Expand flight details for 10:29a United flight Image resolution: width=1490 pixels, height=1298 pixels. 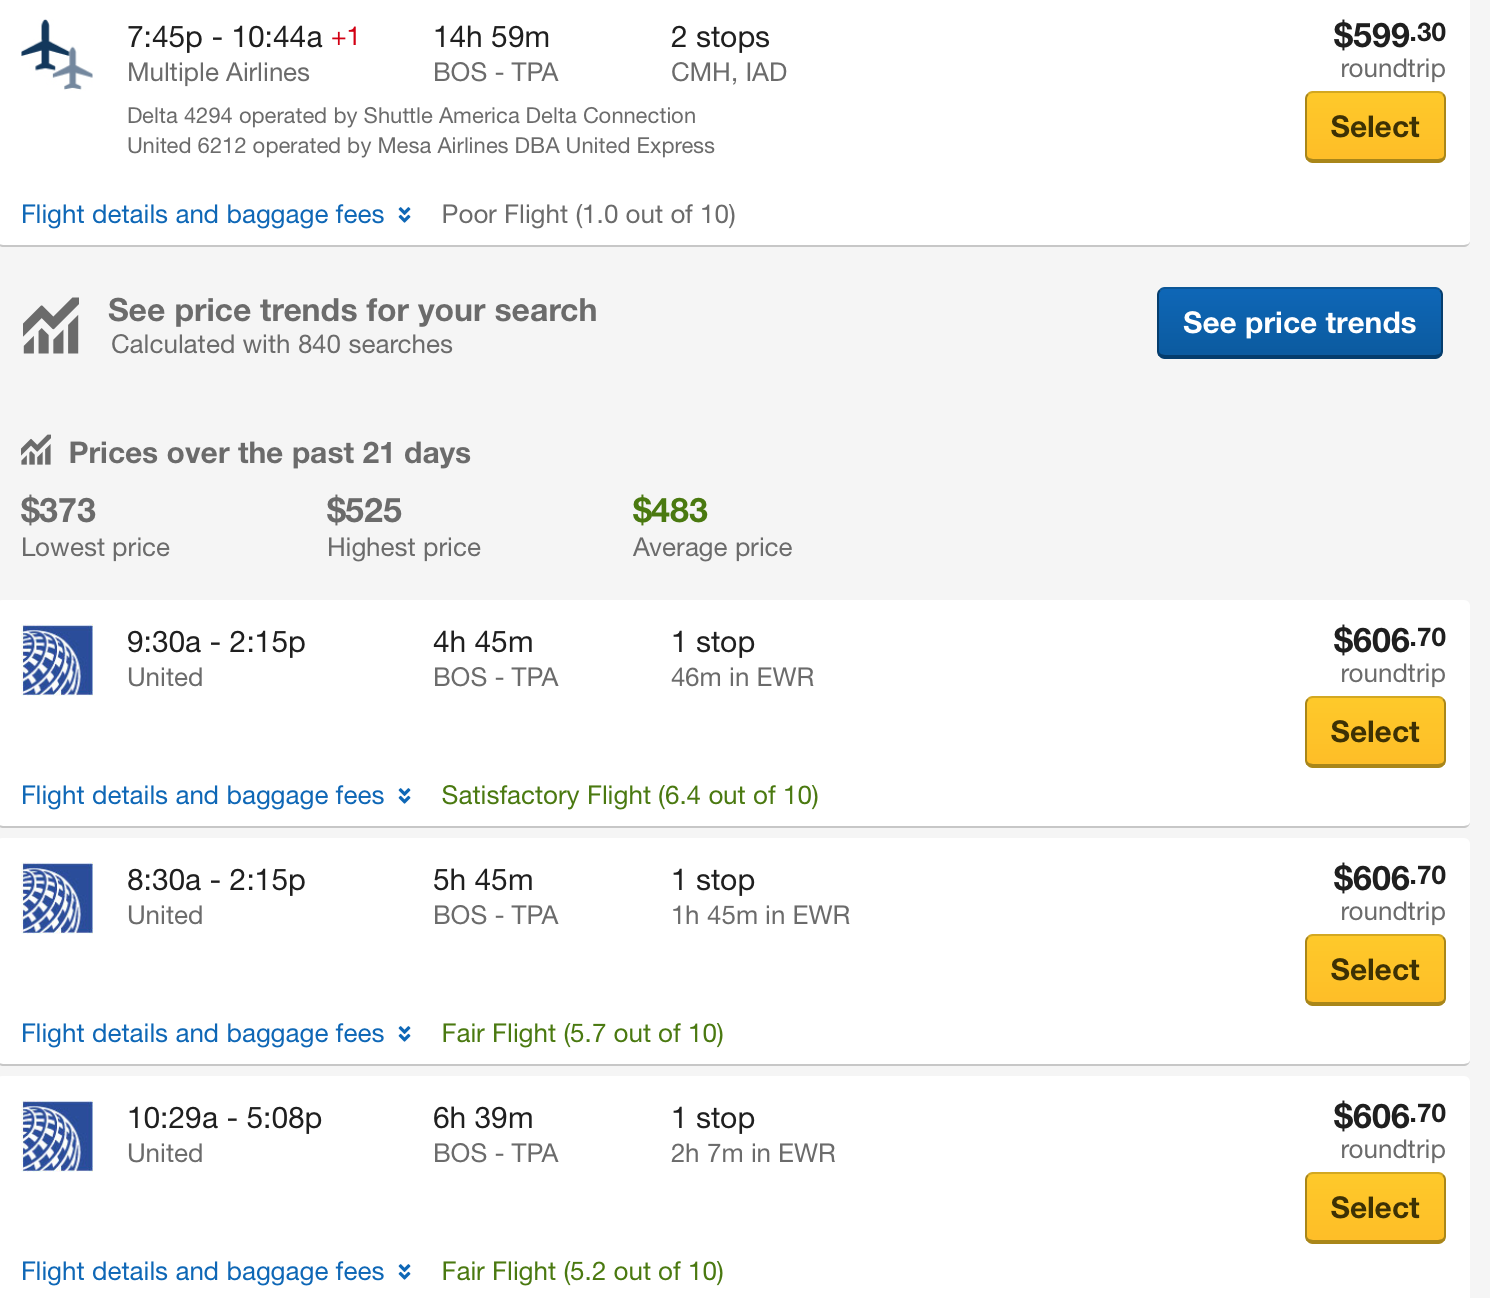(x=216, y=1272)
